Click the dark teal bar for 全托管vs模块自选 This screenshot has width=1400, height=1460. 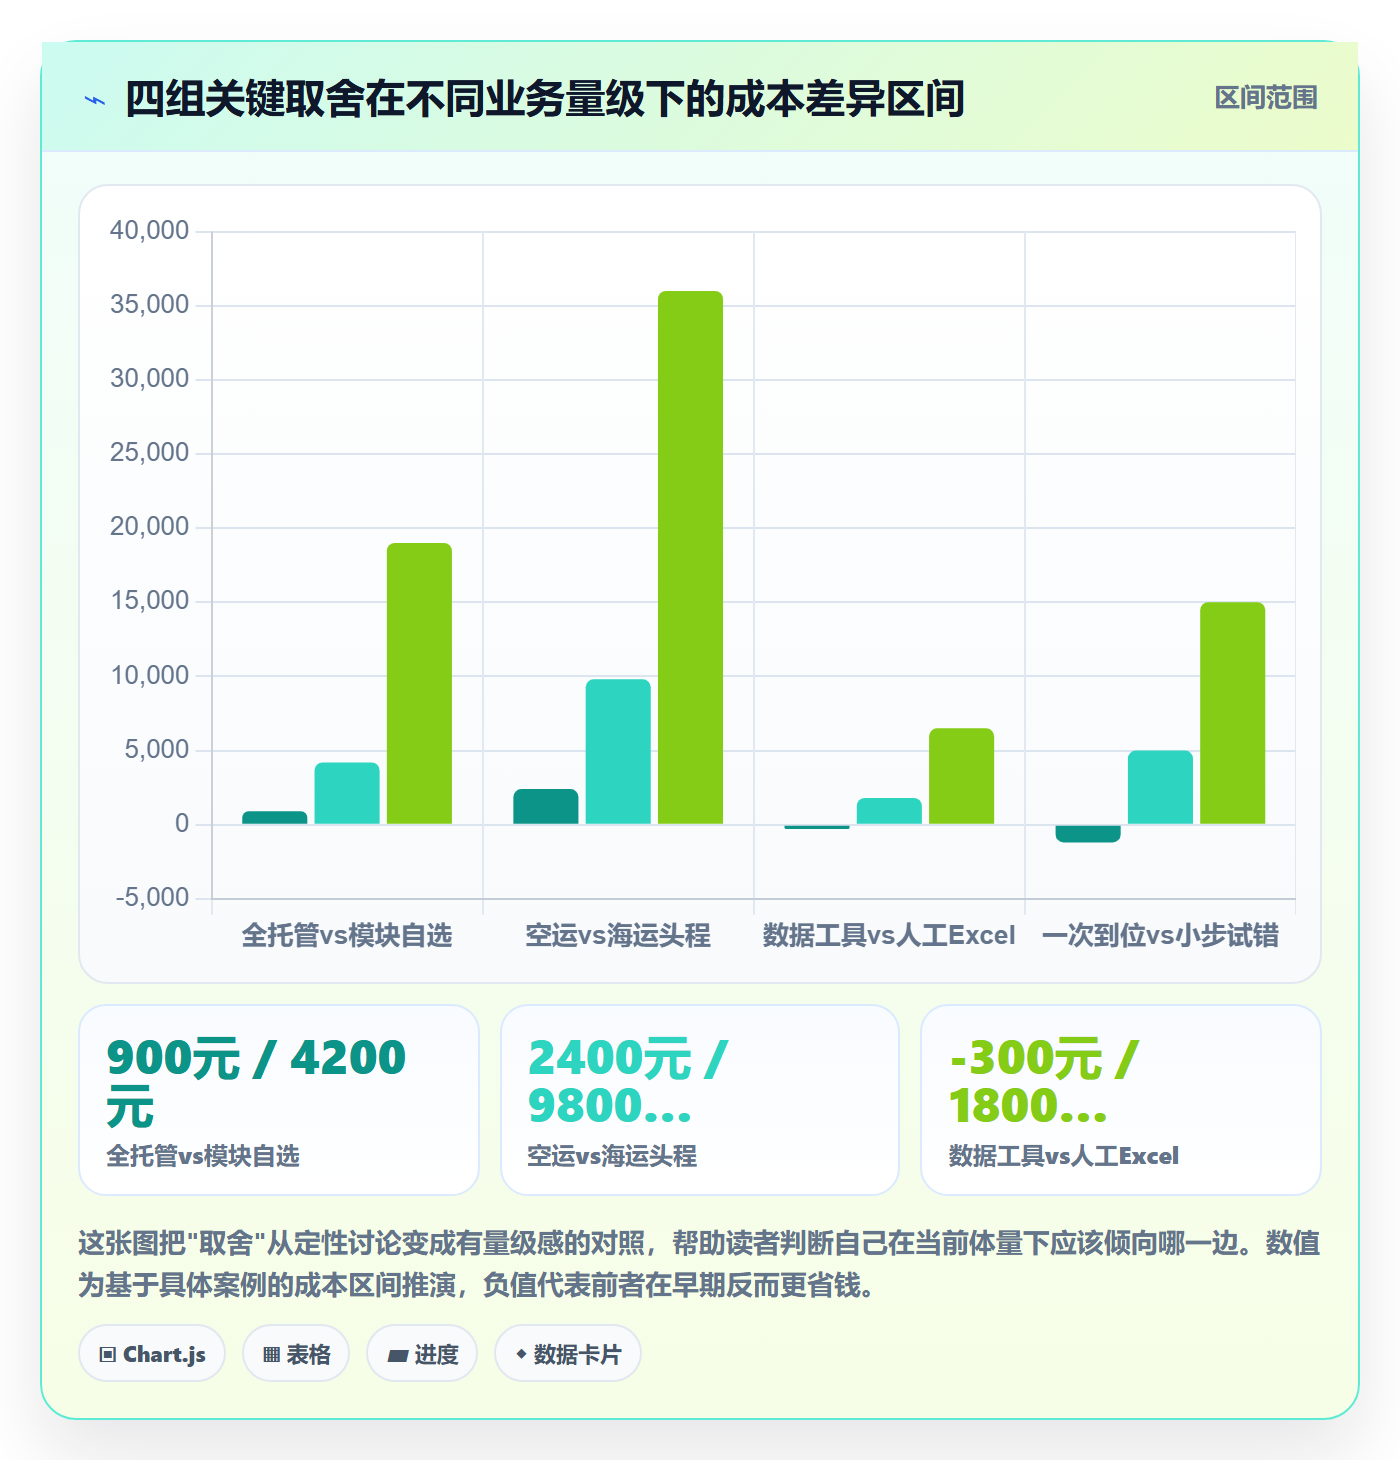[275, 818]
